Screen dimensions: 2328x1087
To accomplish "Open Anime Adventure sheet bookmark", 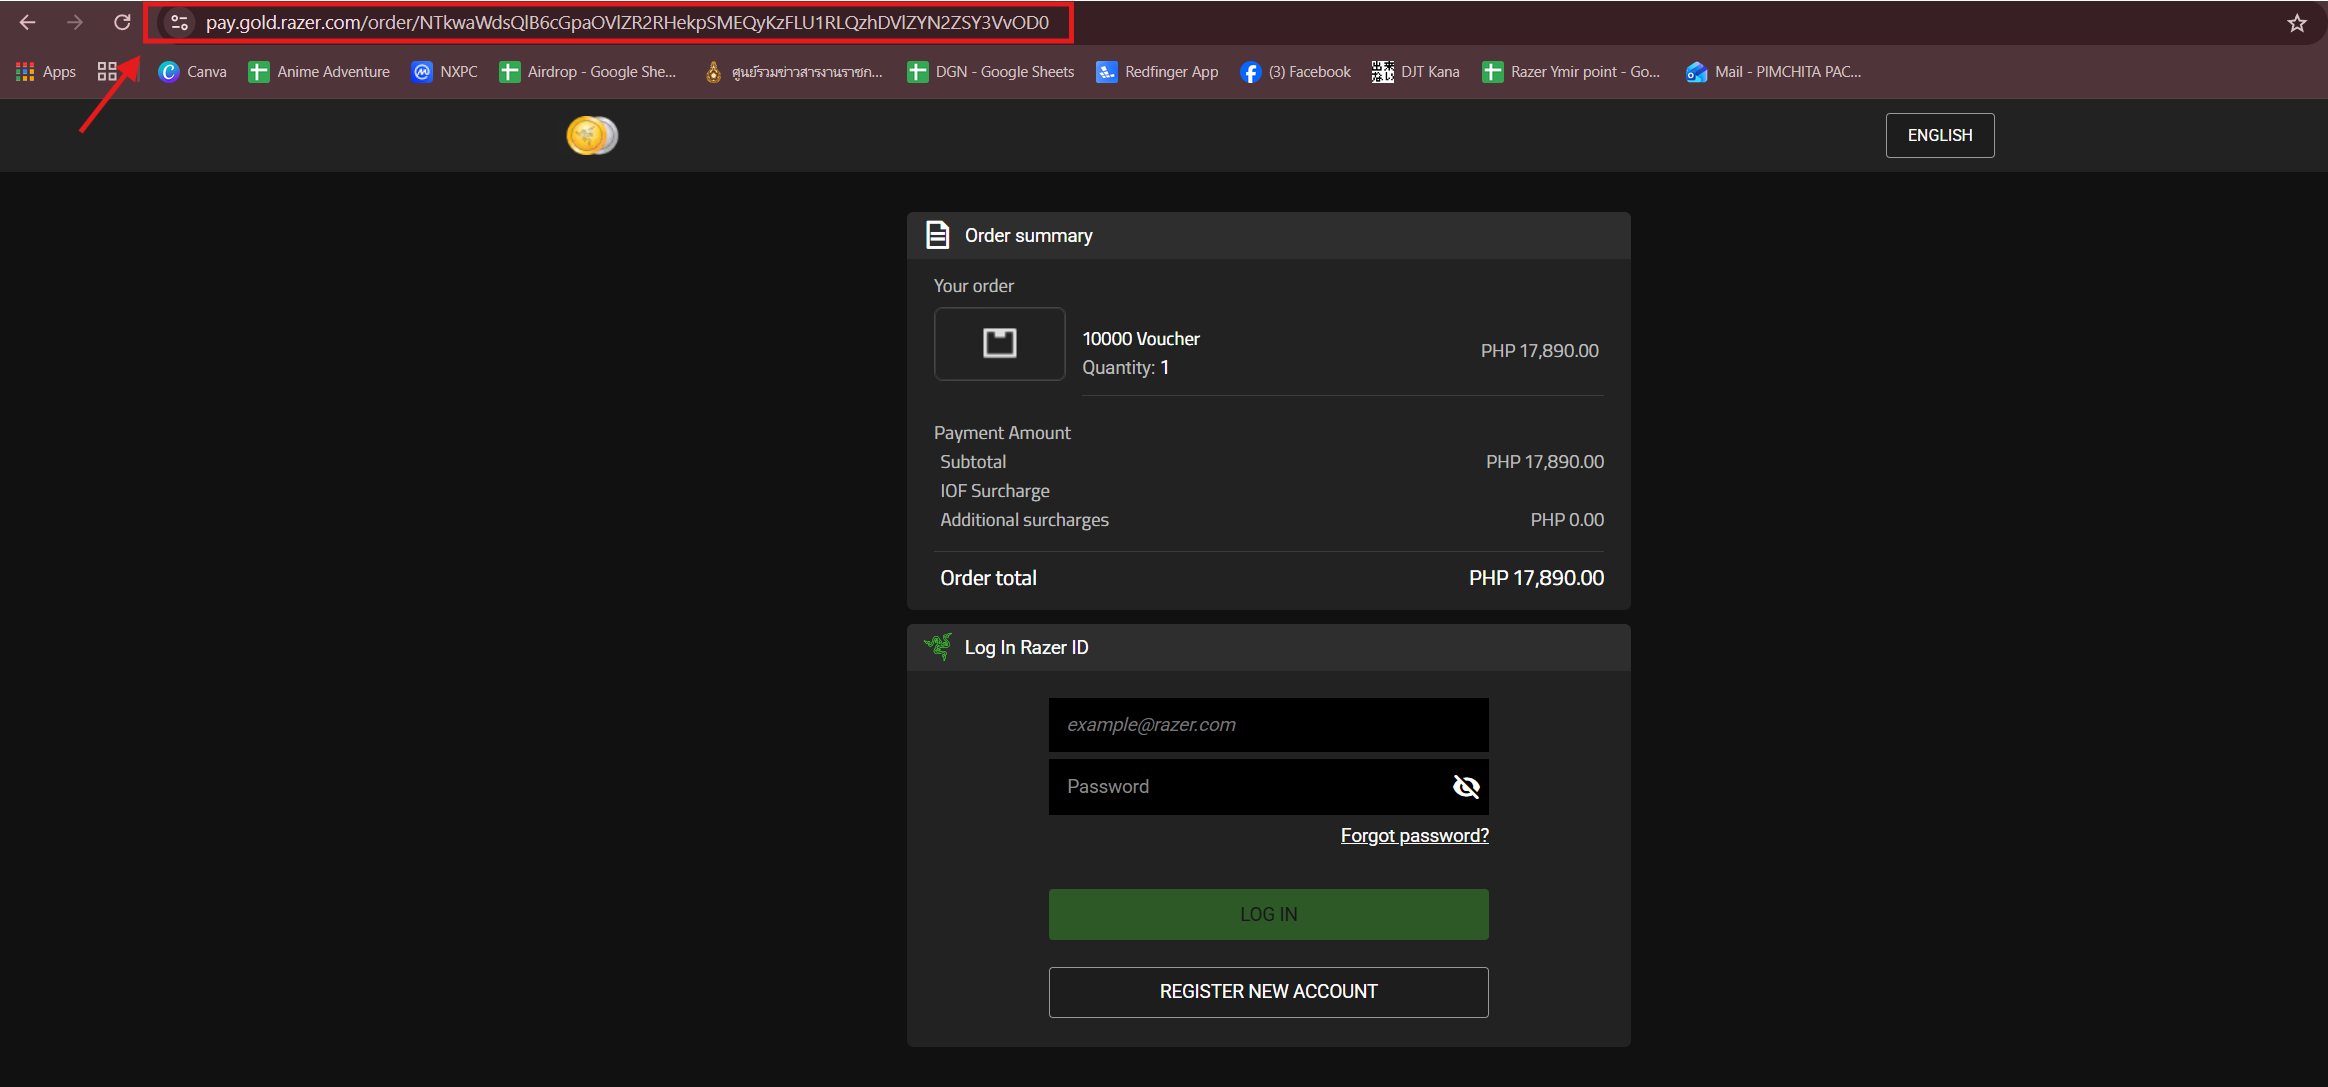I will 320,72.
